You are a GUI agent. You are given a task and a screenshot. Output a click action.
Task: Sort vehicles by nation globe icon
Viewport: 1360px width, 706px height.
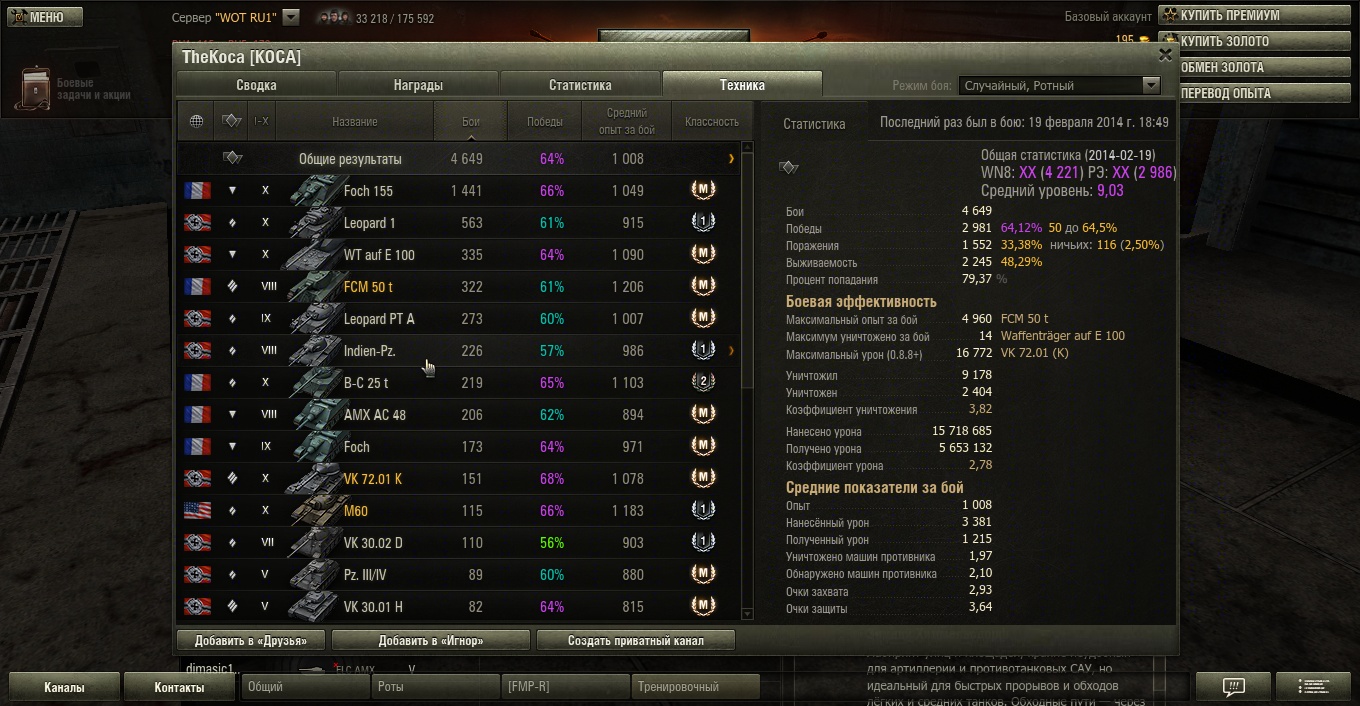click(196, 121)
